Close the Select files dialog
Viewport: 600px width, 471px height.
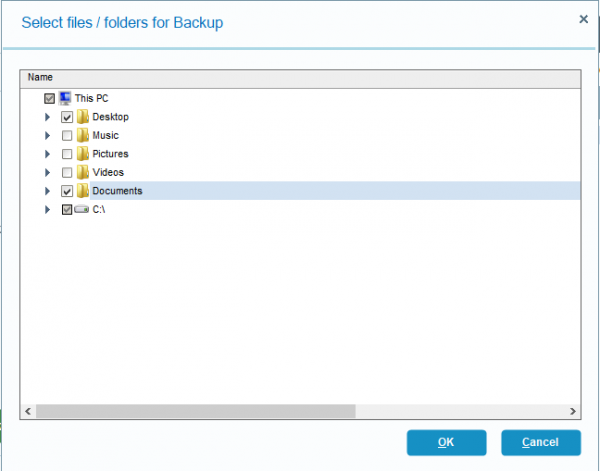point(583,19)
